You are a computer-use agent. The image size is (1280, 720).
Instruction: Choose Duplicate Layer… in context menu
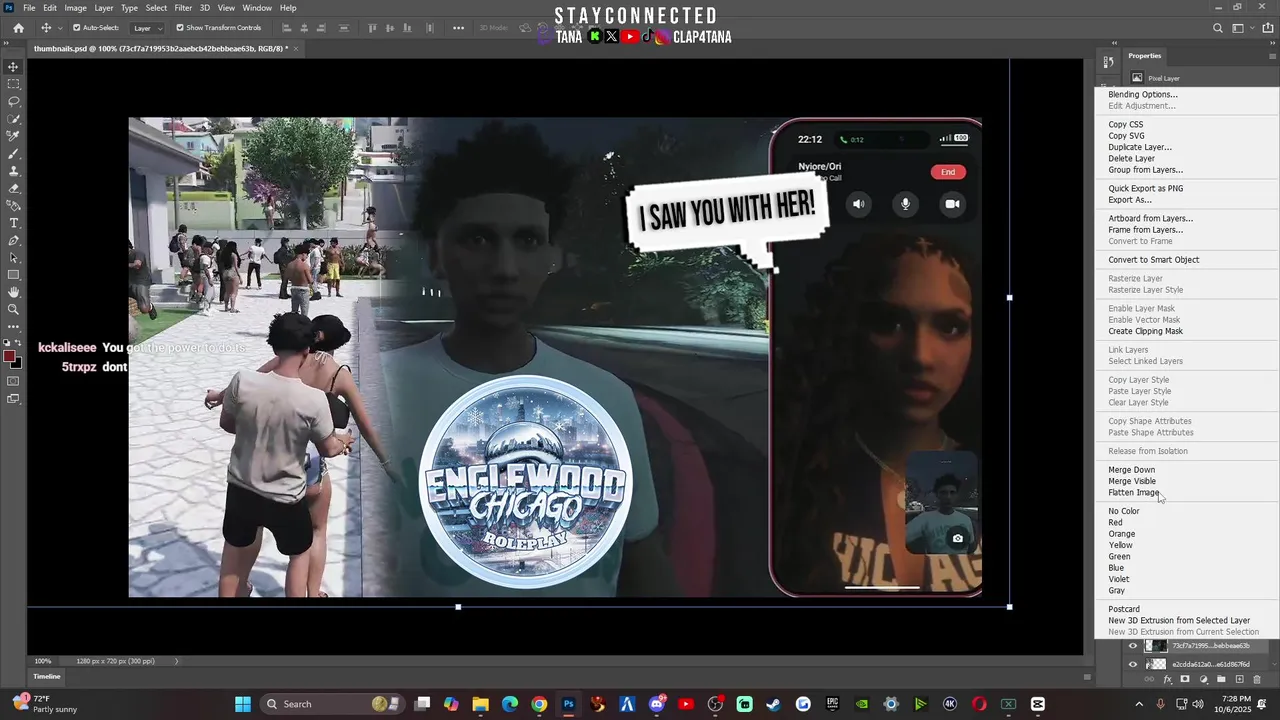click(1140, 147)
